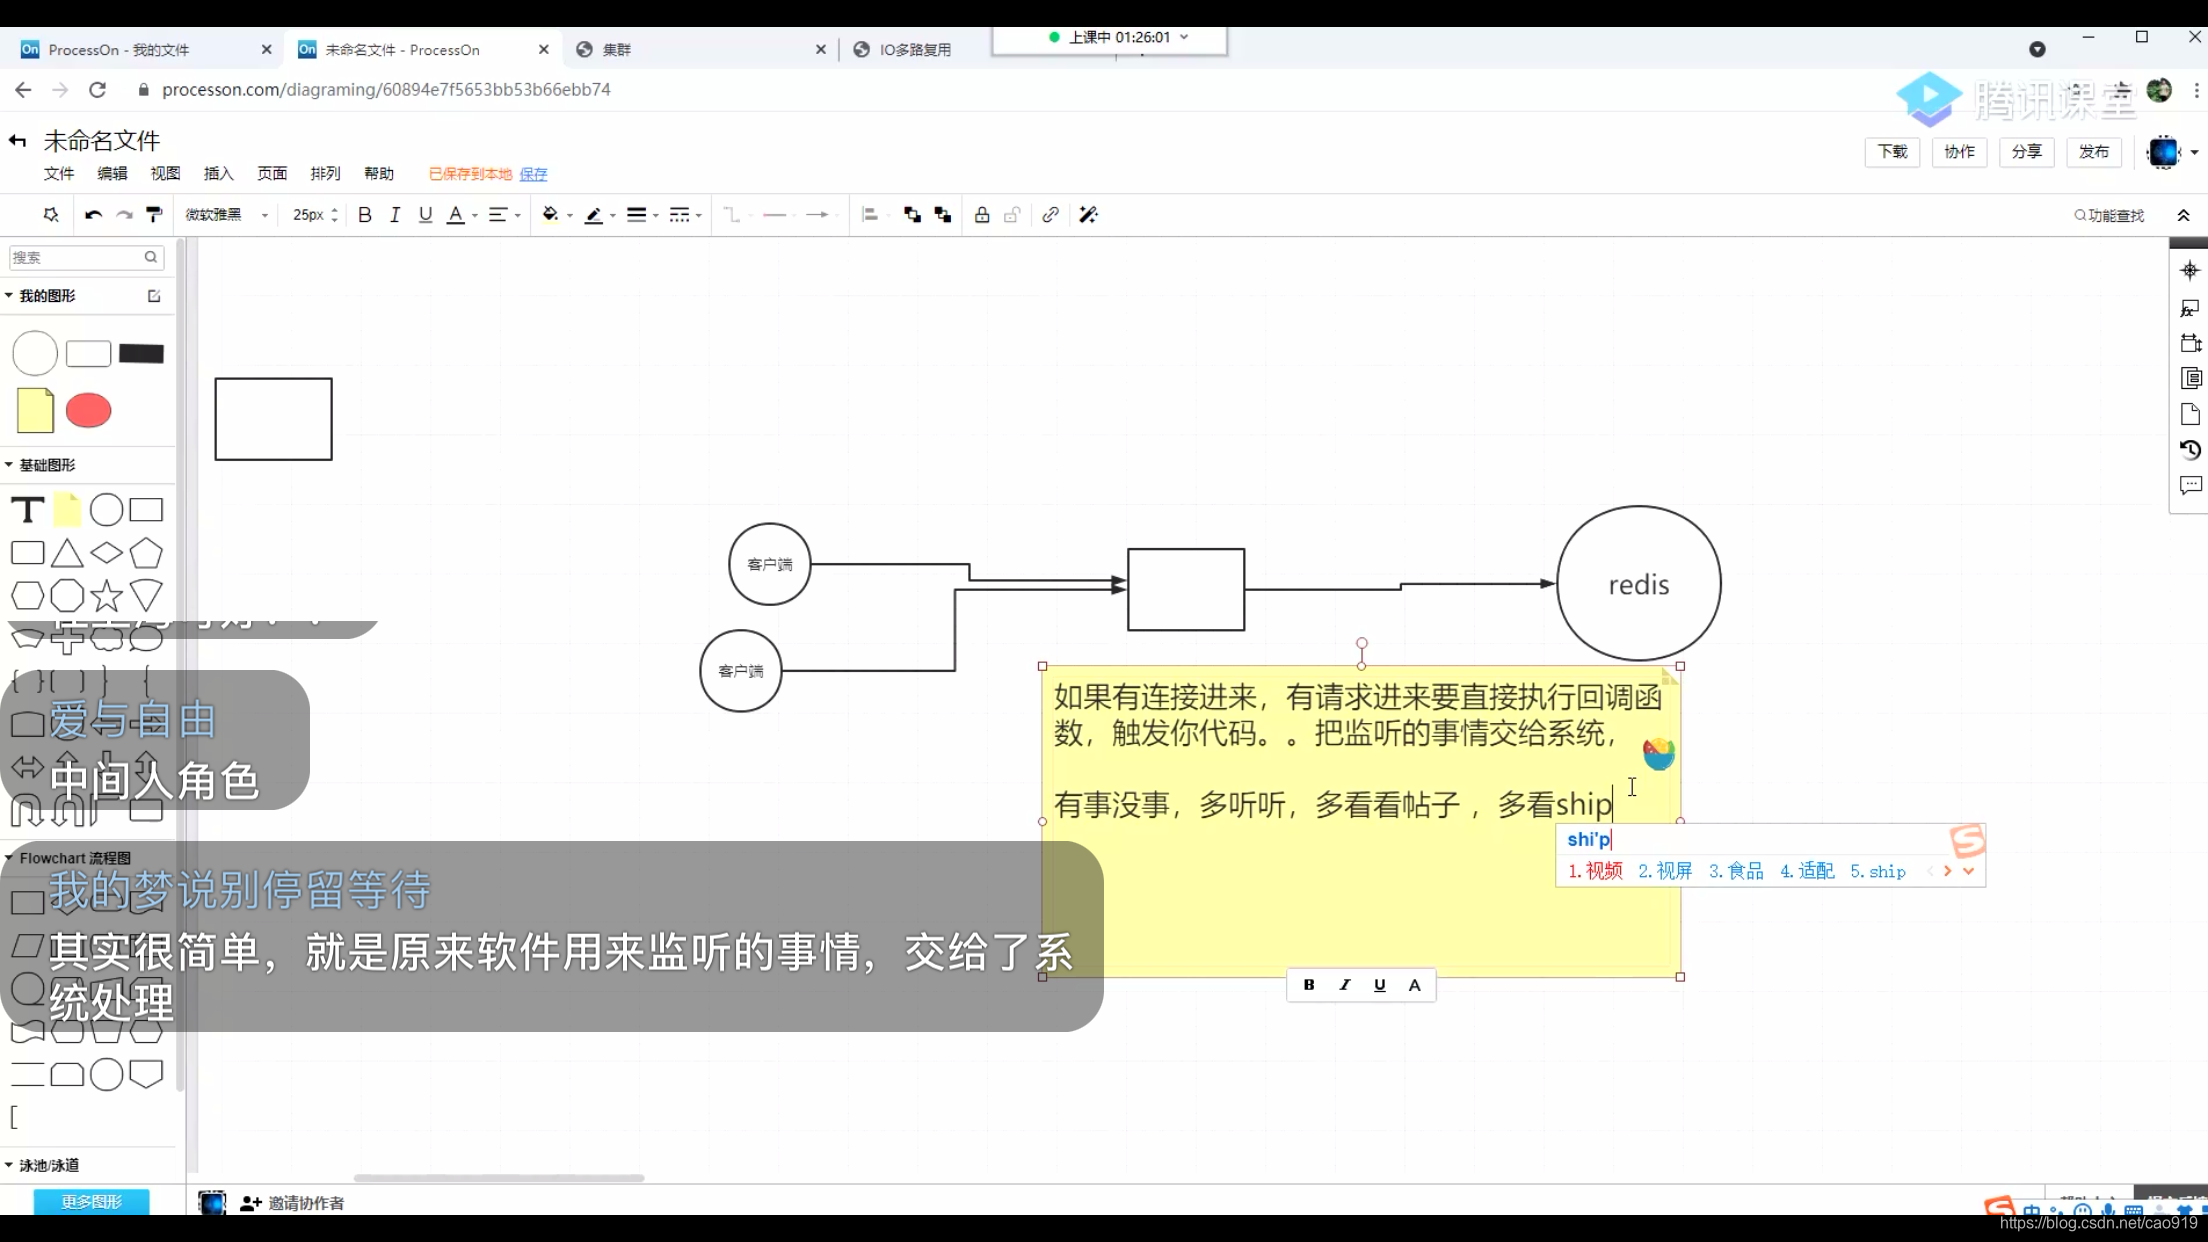This screenshot has height=1242, width=2208.
Task: Toggle underline in the floating format bar
Action: 1379,985
